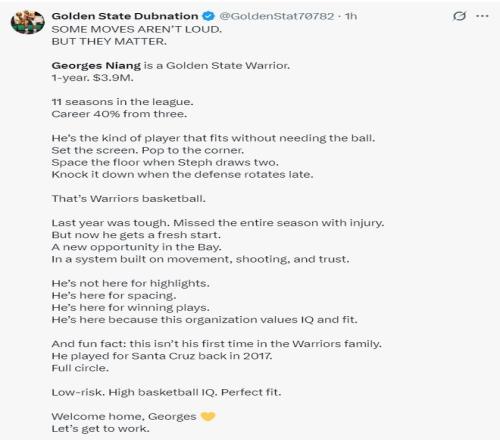Click the bold Georges Niang name

[x=96, y=66]
